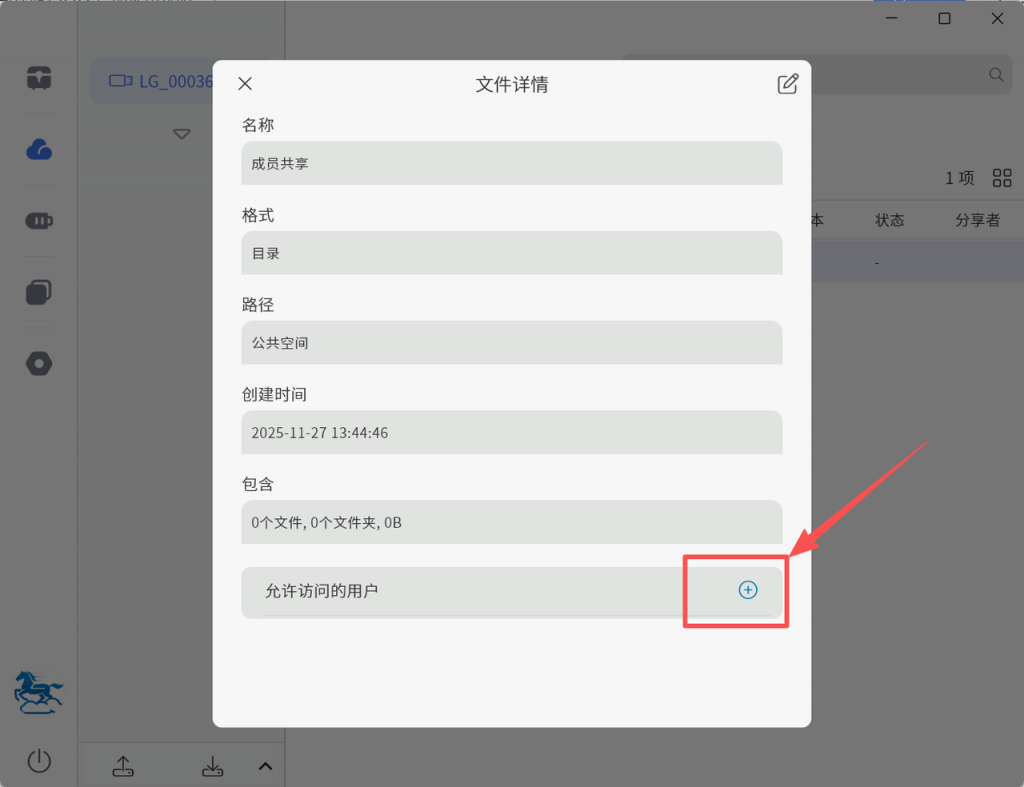Click the 分享者 column header

(977, 220)
